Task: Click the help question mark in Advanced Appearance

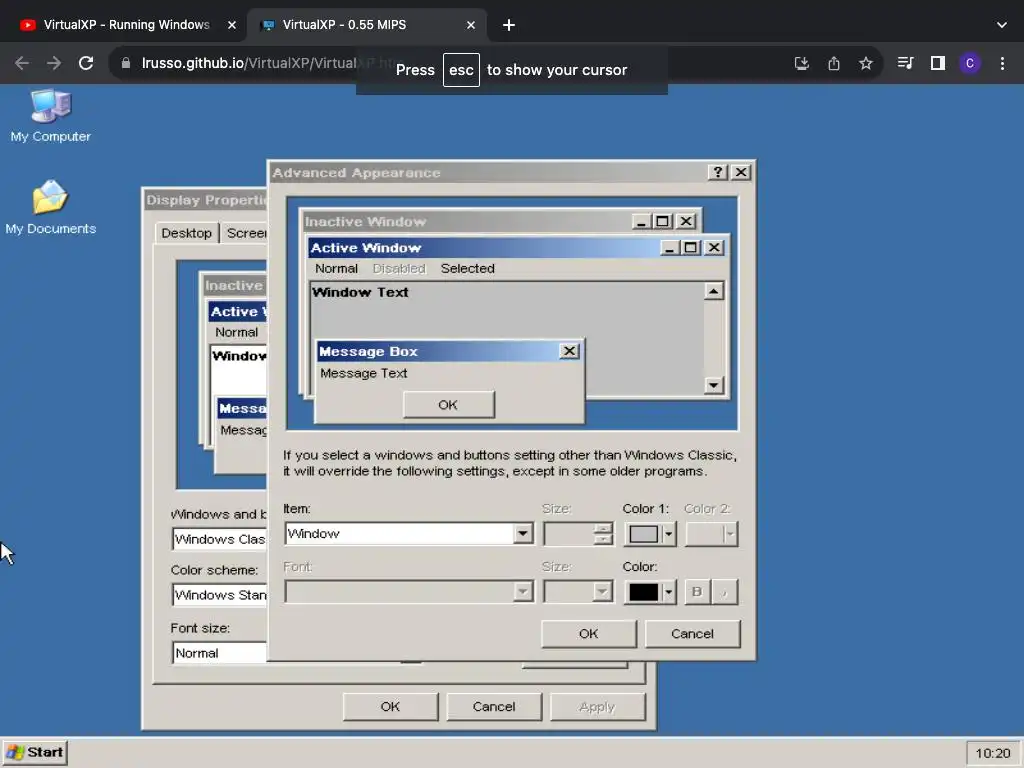Action: click(x=717, y=172)
